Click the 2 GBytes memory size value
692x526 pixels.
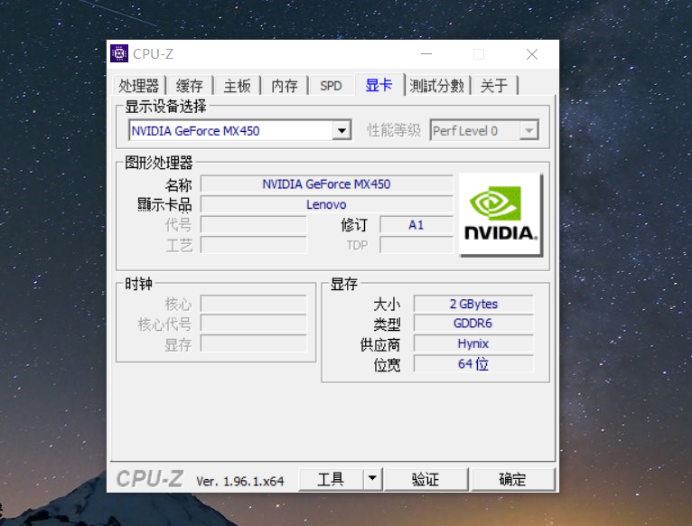(474, 304)
